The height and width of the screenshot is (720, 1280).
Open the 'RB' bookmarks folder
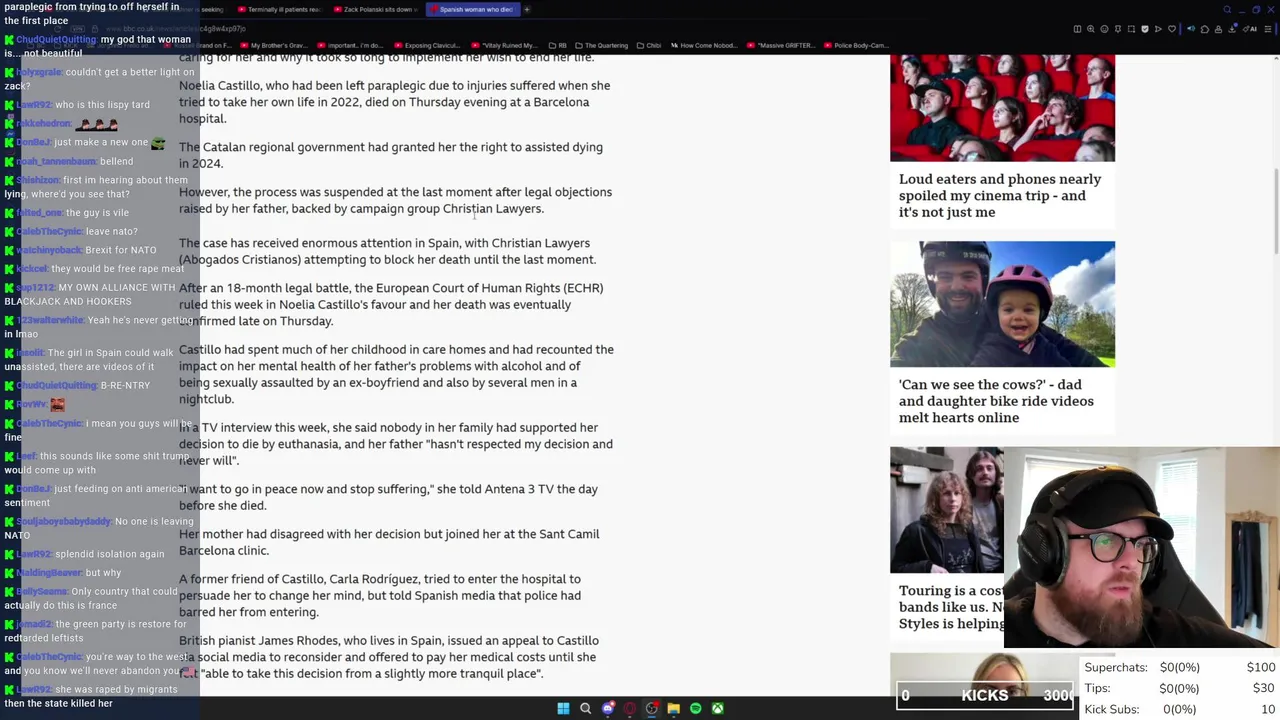click(557, 45)
